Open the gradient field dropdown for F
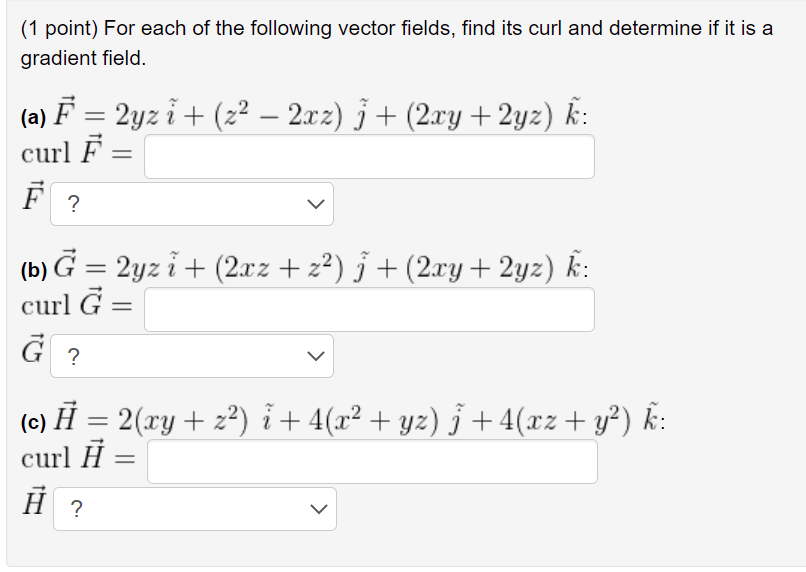This screenshot has width=806, height=572. (192, 204)
